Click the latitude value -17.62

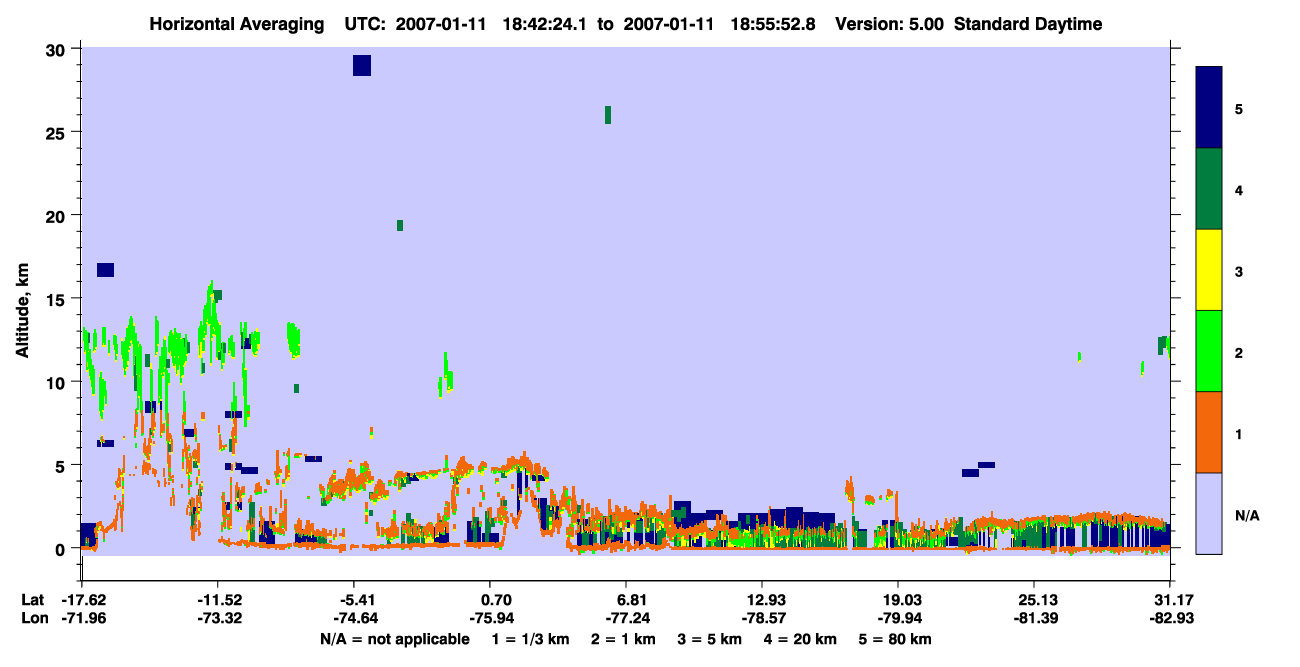point(83,600)
